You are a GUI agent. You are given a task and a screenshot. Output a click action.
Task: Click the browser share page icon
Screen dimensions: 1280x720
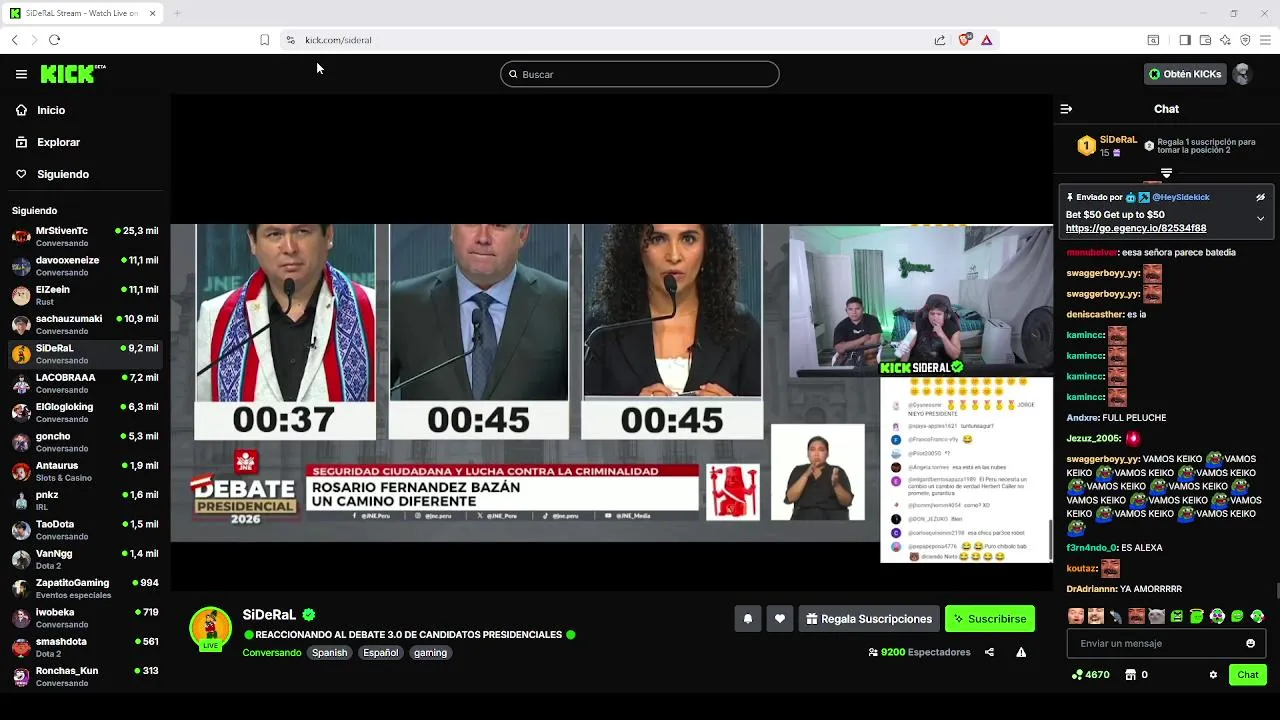[940, 40]
